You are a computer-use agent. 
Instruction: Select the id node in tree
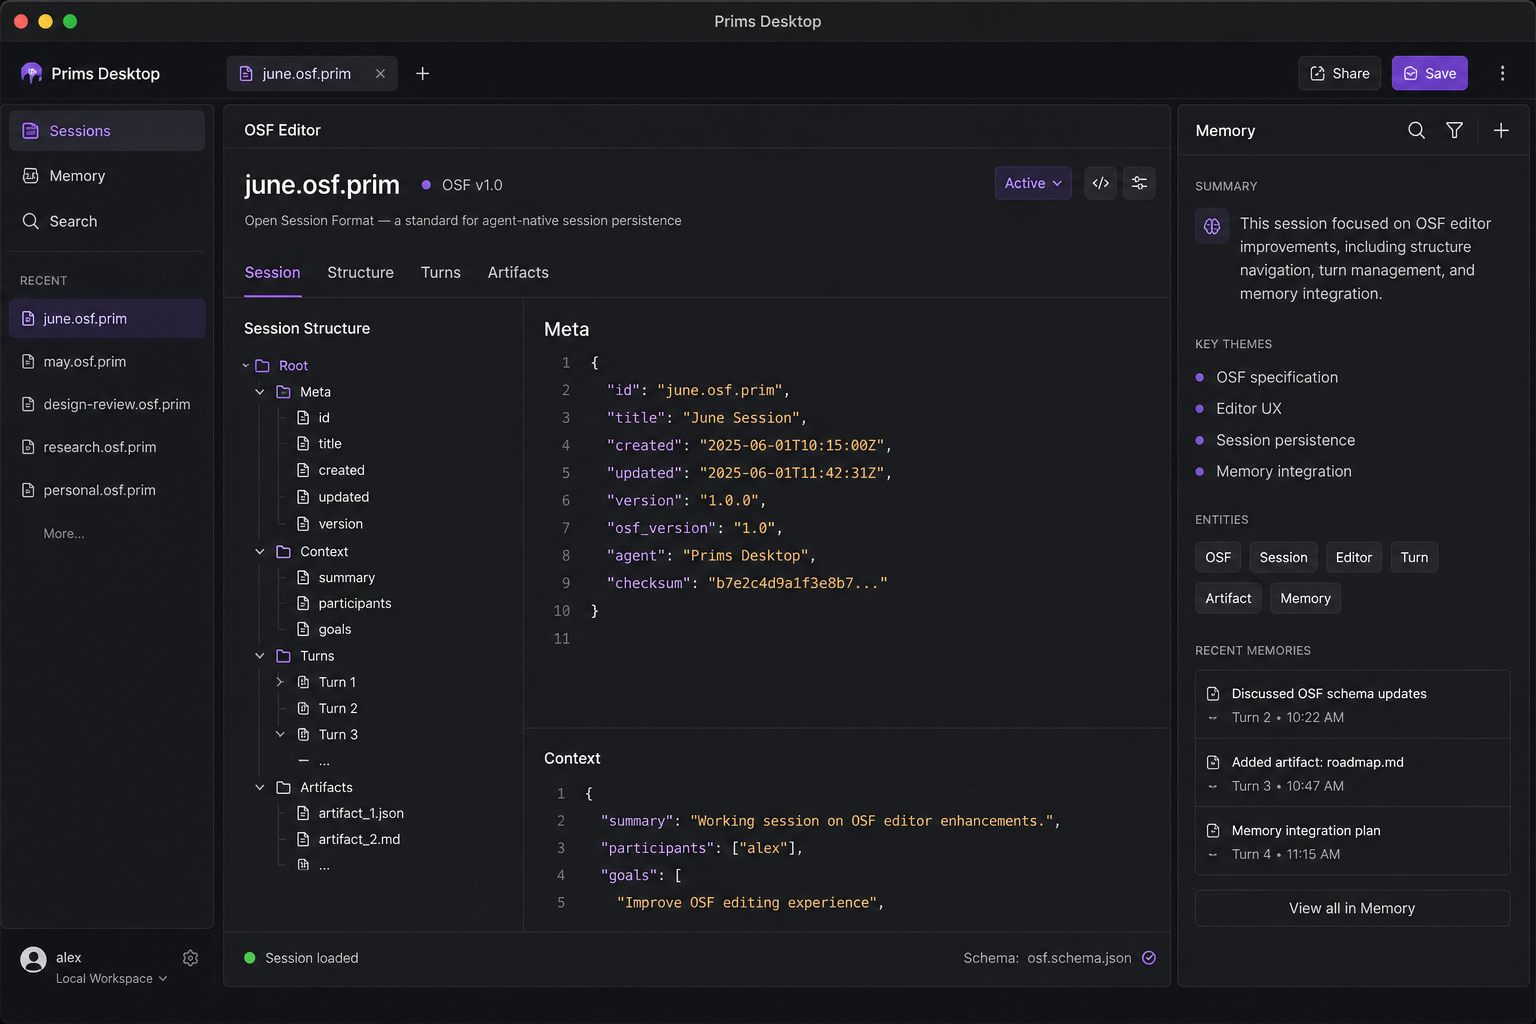click(313, 418)
